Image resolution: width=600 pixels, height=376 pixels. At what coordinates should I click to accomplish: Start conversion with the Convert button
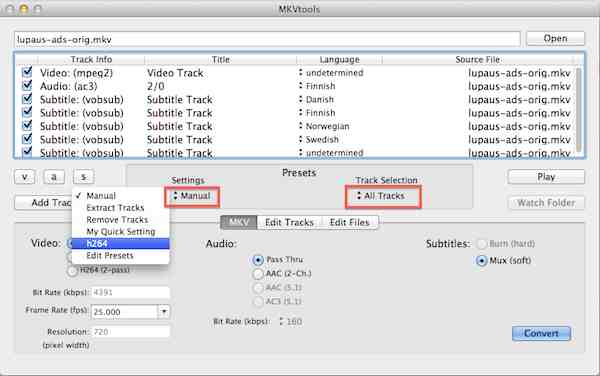click(541, 334)
